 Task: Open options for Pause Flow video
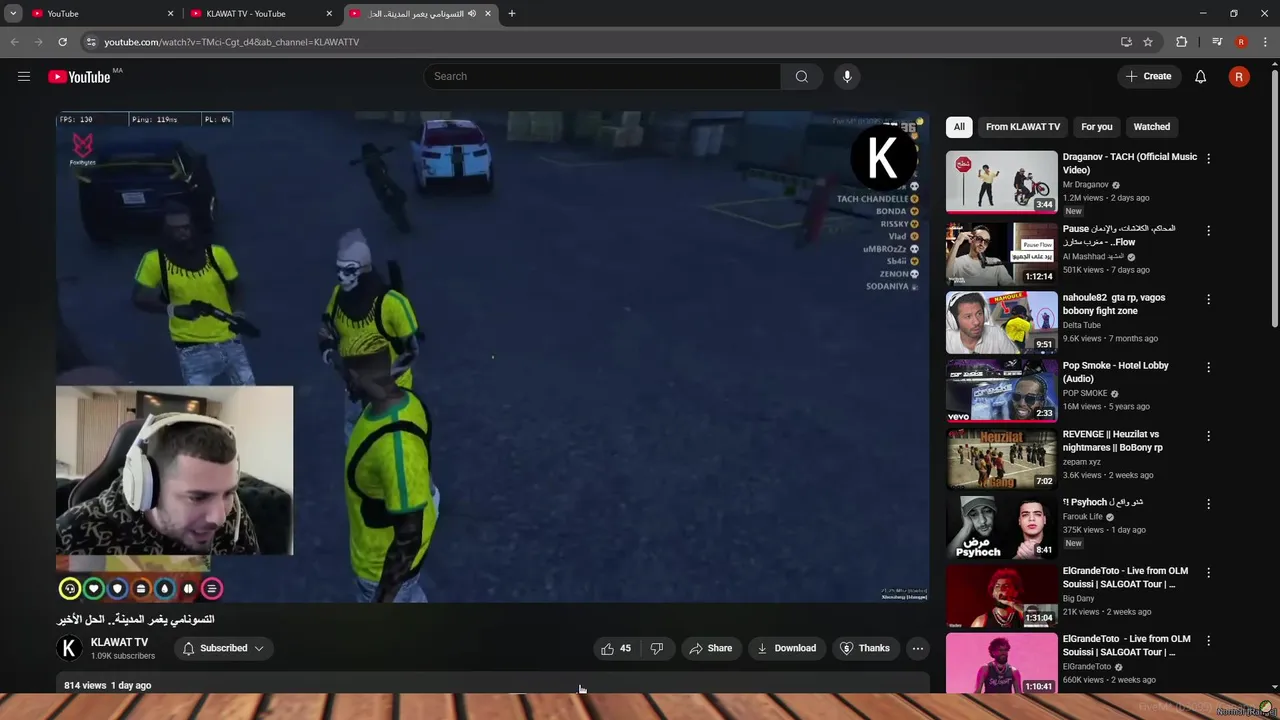[1208, 230]
